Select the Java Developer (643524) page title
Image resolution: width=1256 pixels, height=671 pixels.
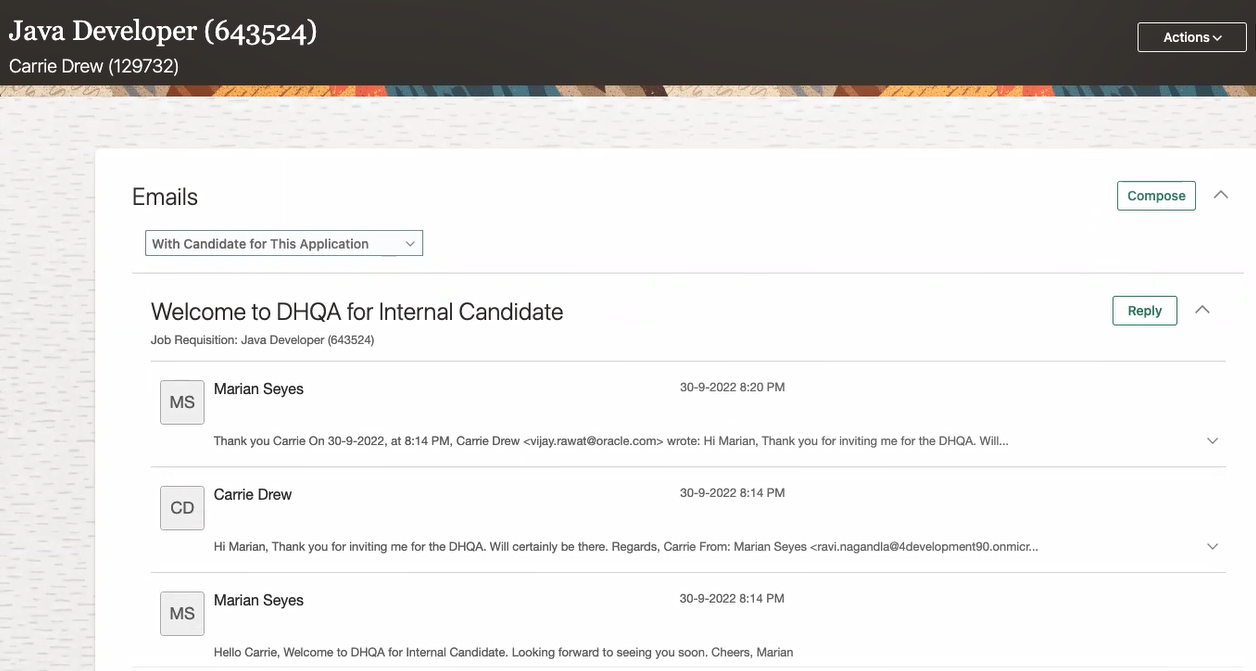[x=163, y=31]
